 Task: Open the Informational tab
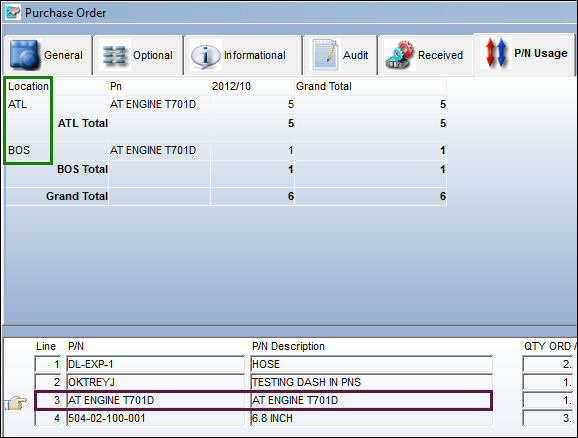pyautogui.click(x=243, y=55)
